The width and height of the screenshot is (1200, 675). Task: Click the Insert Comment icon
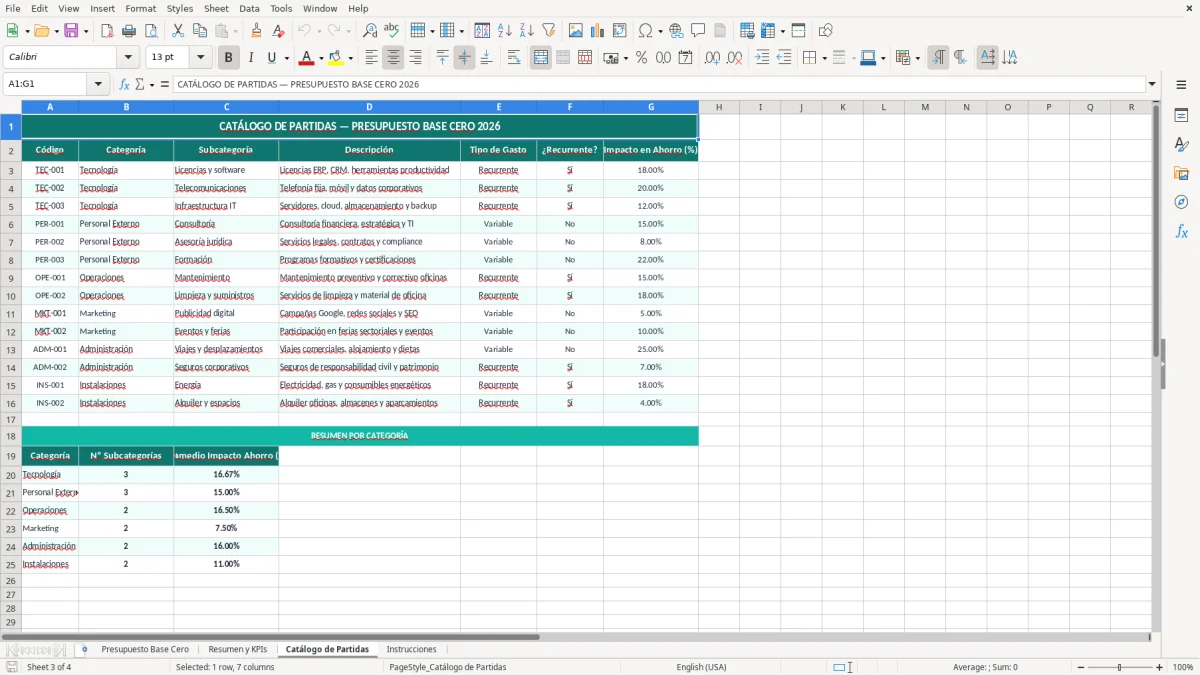tap(699, 31)
